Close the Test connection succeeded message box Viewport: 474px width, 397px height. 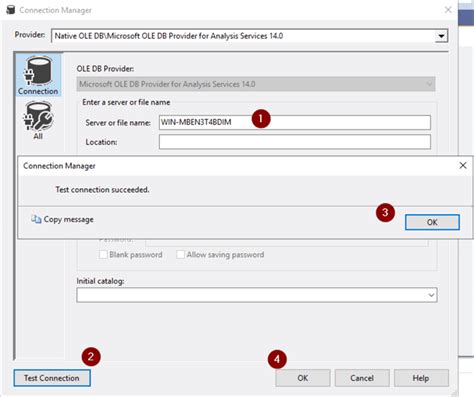click(x=463, y=165)
